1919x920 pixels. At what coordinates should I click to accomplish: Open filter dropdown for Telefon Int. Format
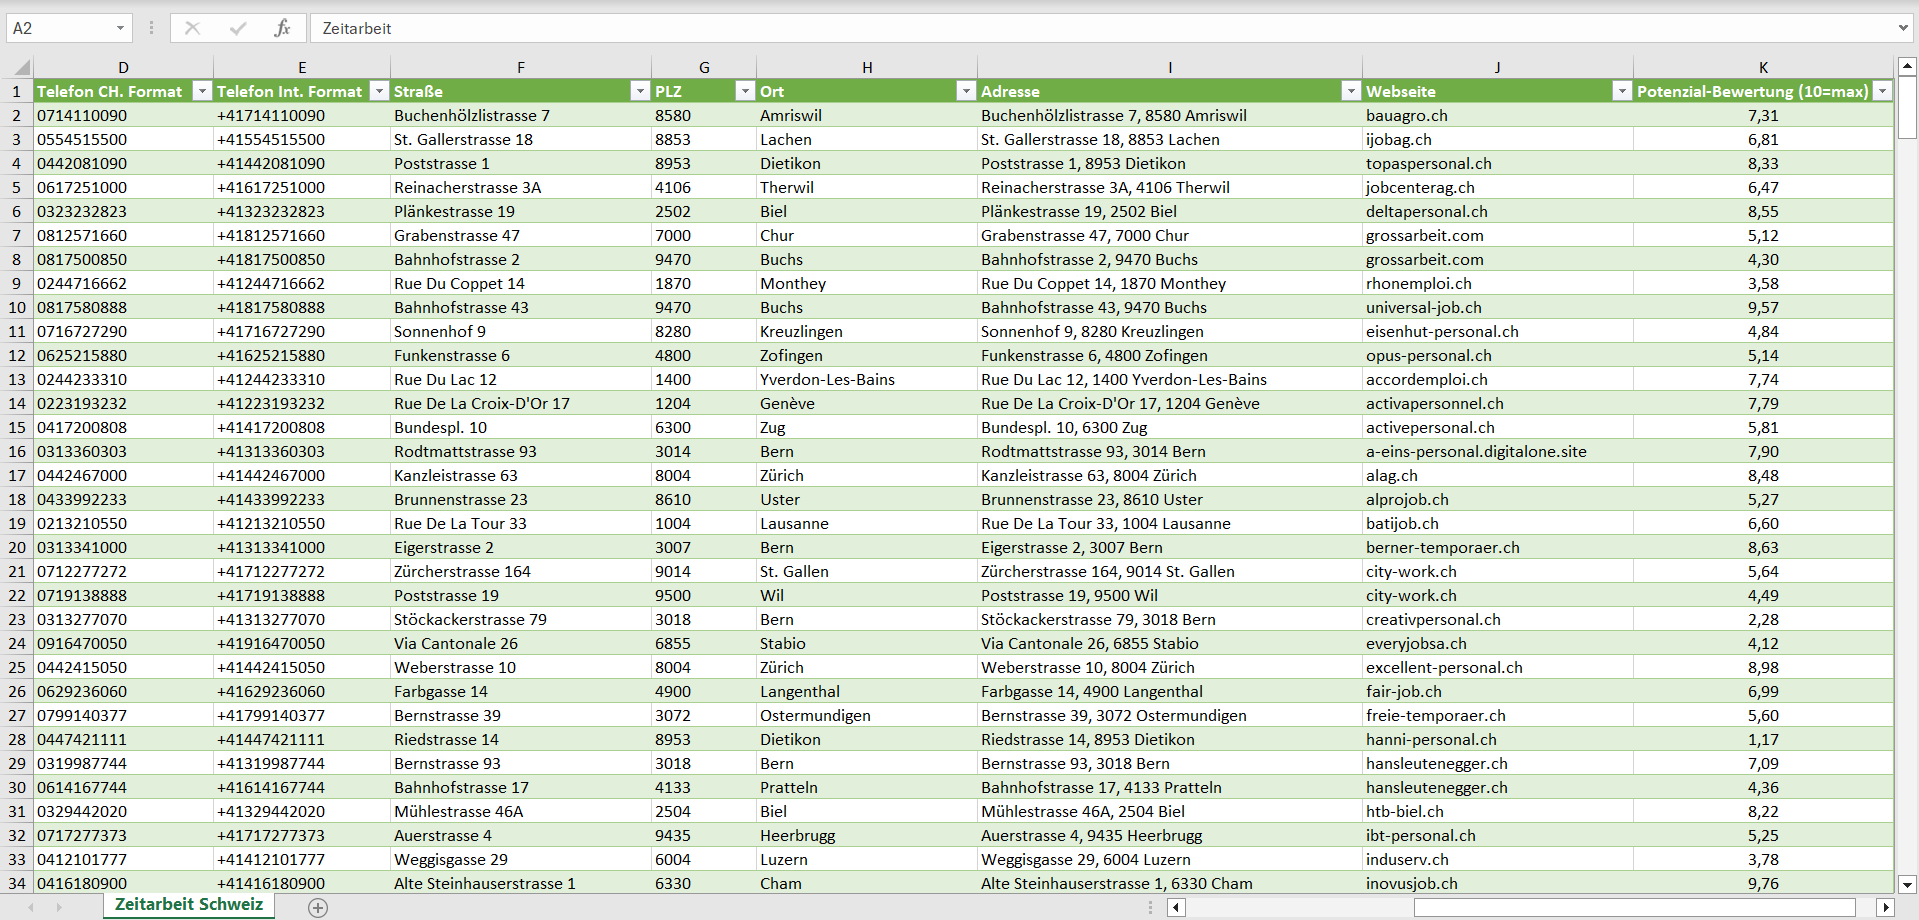[379, 91]
